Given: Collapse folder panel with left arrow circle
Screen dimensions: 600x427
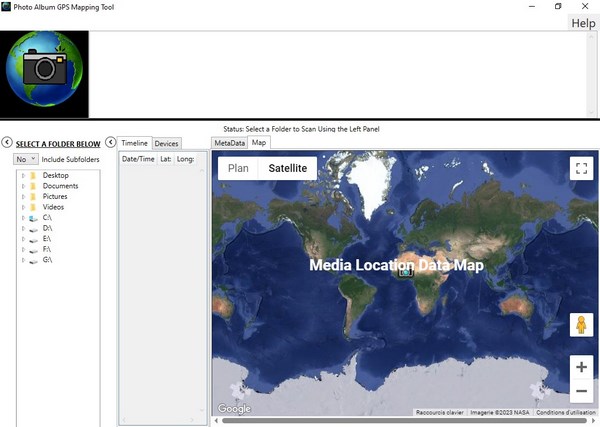Looking at the screenshot, I should tap(7, 142).
